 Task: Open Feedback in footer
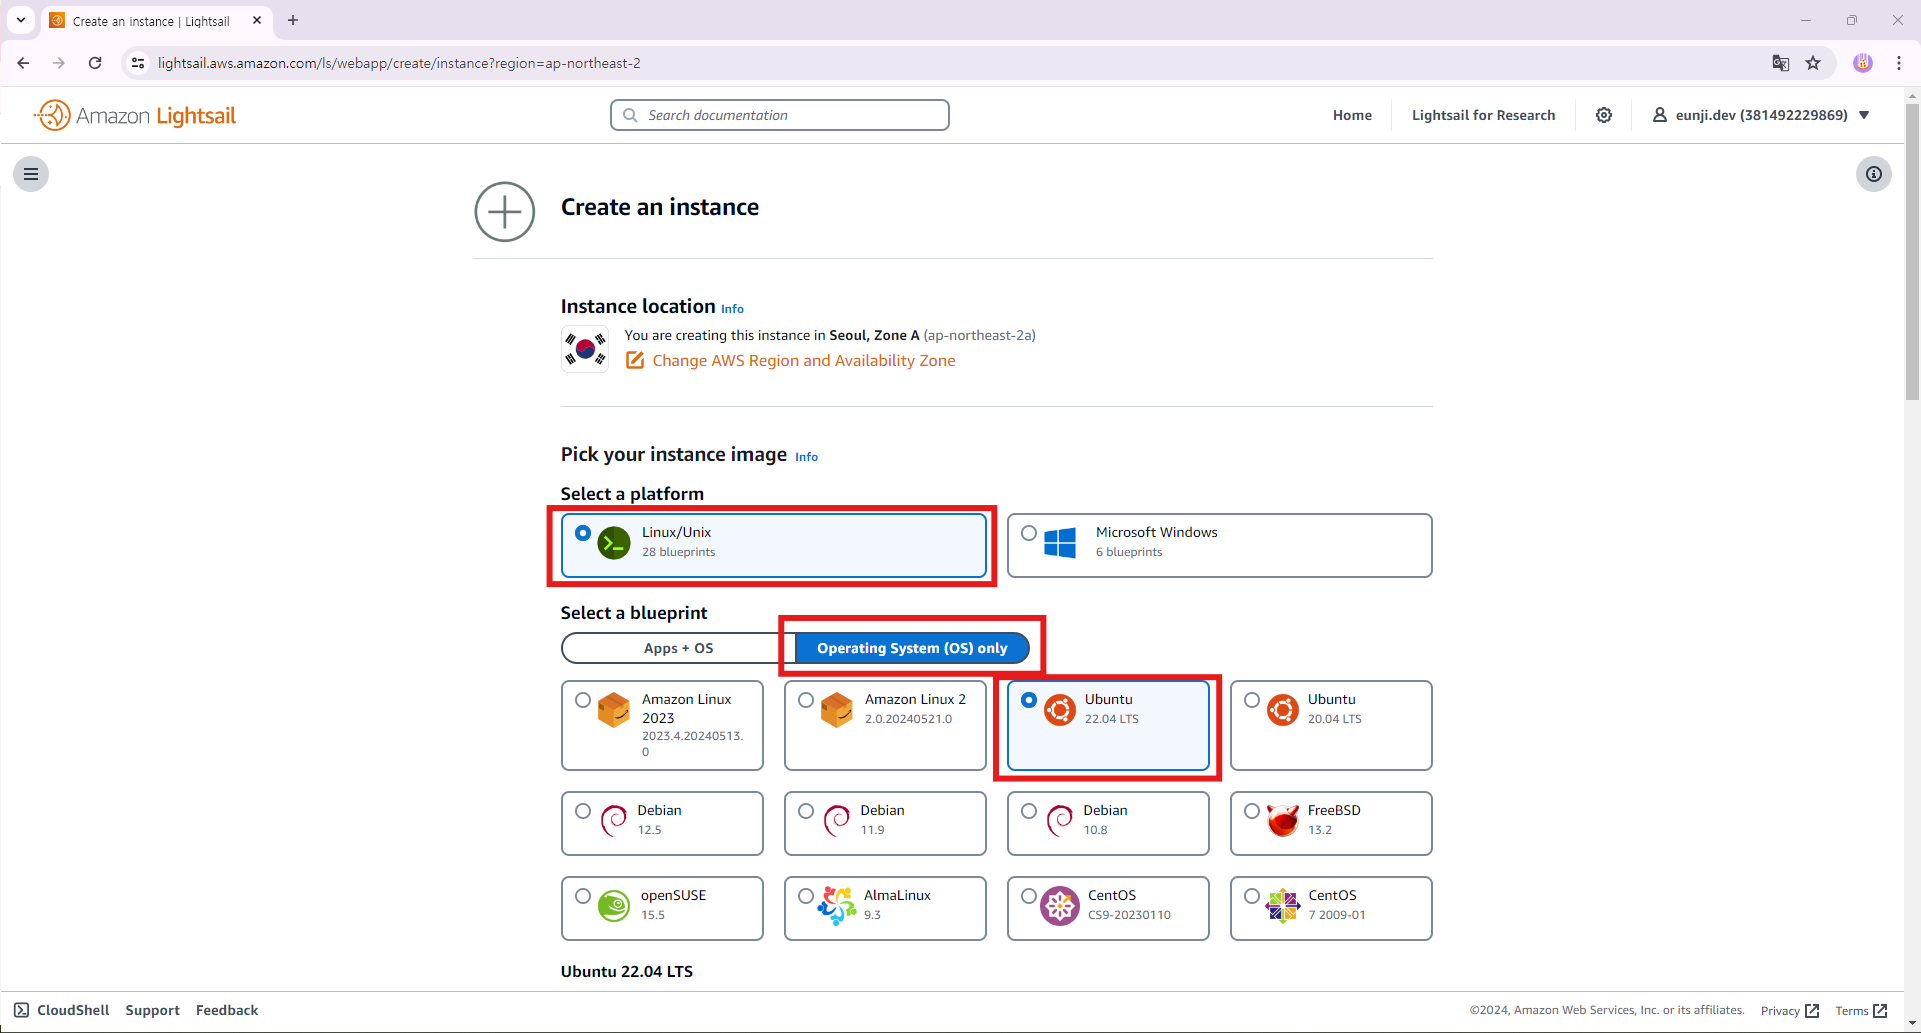[227, 1010]
